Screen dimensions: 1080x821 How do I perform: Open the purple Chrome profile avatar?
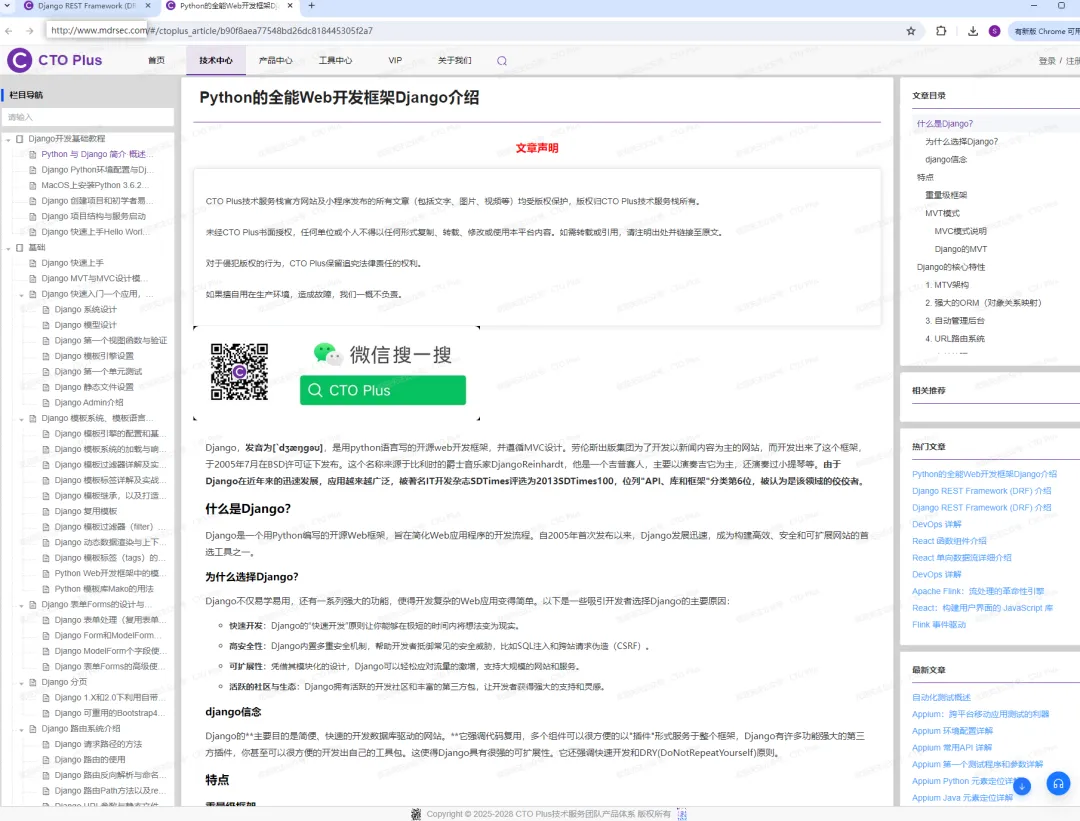[x=995, y=31]
